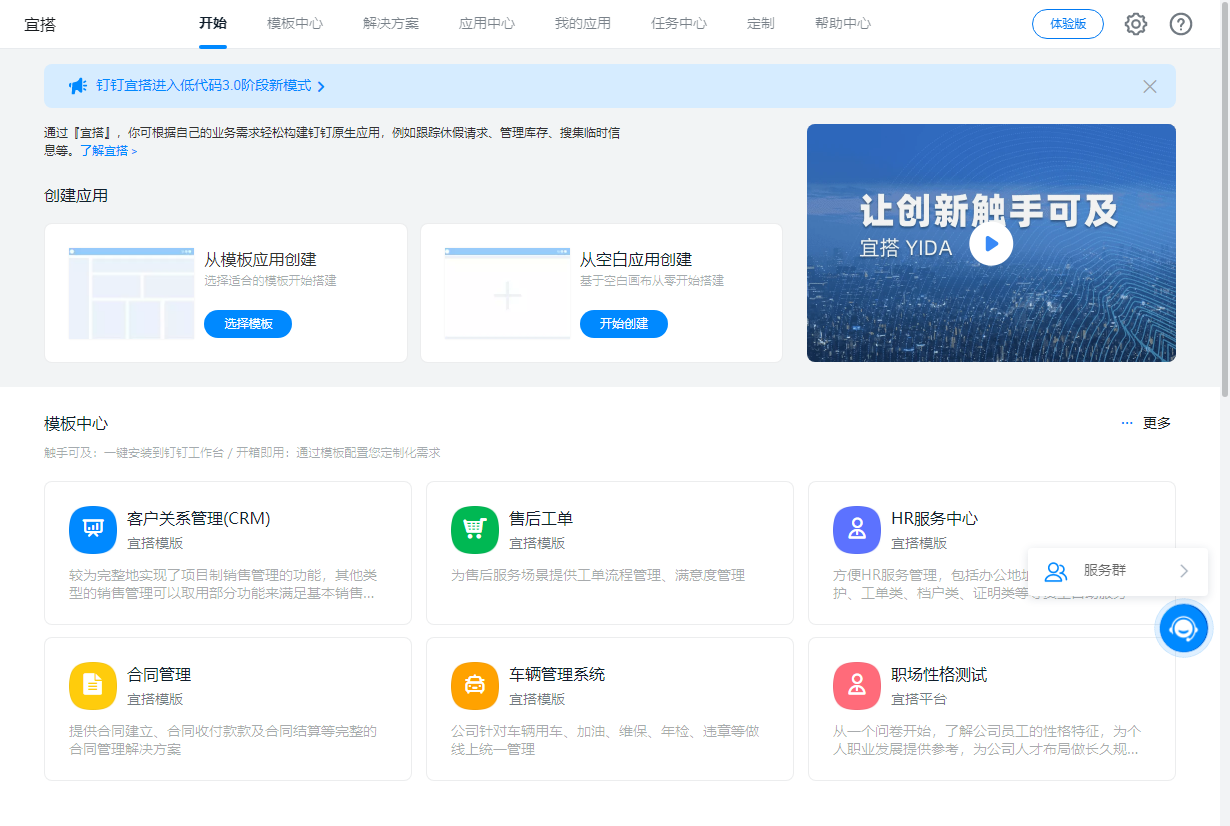The width and height of the screenshot is (1230, 826).
Task: Open the 钉钉宜搭进入低代码3.0阶段新模式 link
Action: point(204,86)
